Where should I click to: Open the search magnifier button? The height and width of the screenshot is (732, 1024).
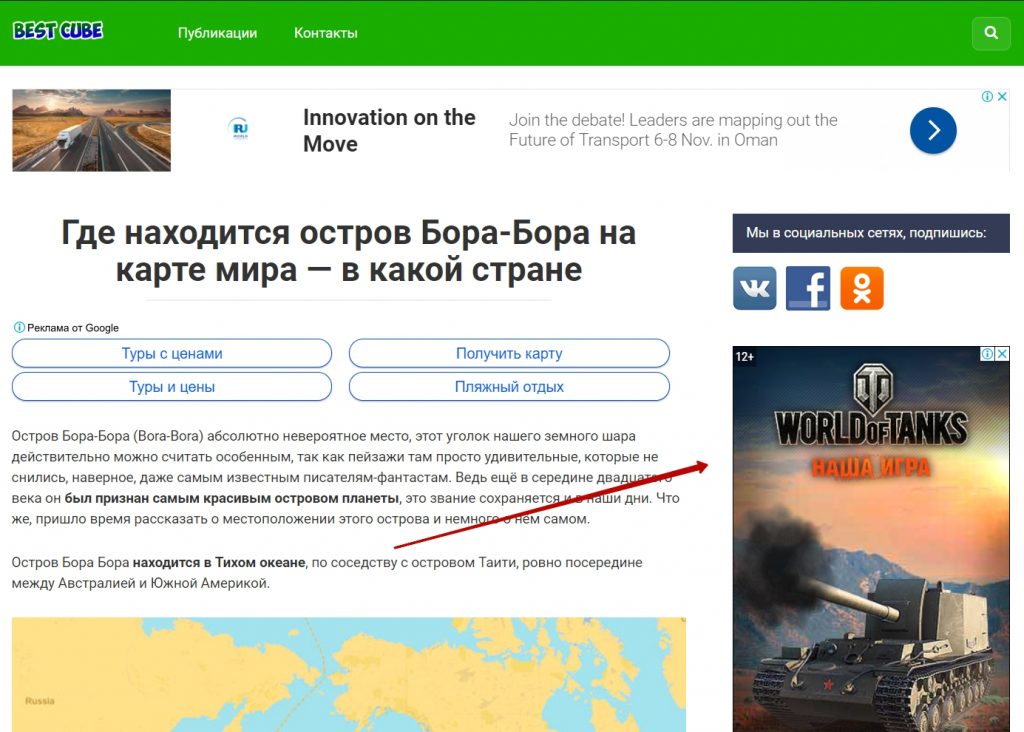click(991, 33)
